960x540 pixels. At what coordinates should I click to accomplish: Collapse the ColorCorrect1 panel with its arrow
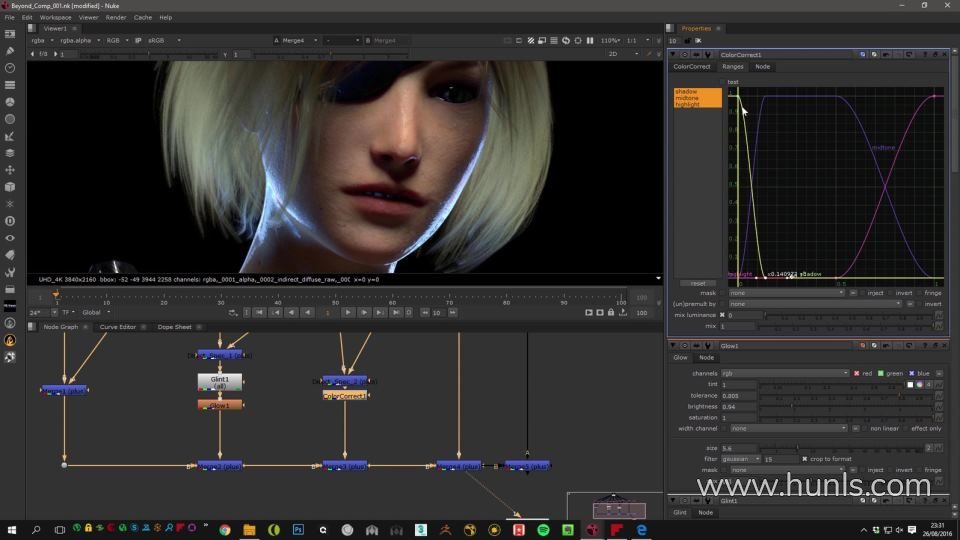point(673,54)
